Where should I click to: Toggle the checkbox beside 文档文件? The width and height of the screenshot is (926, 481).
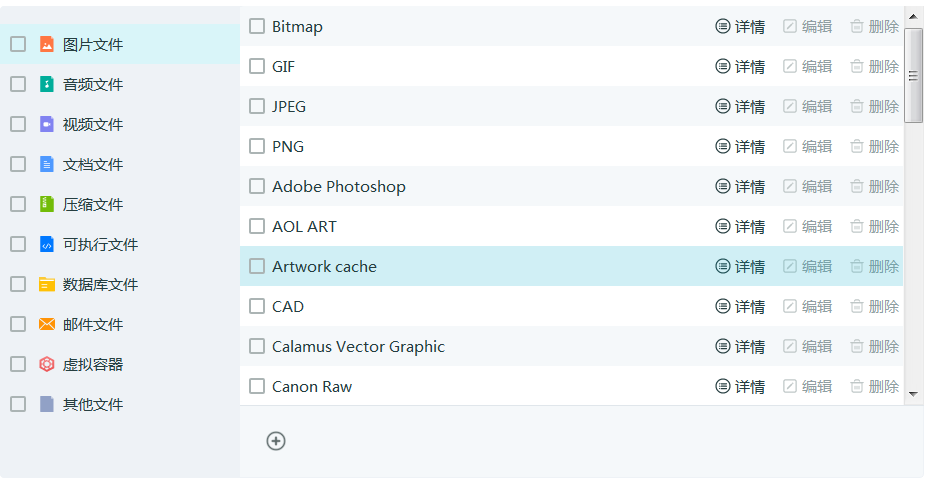point(18,164)
